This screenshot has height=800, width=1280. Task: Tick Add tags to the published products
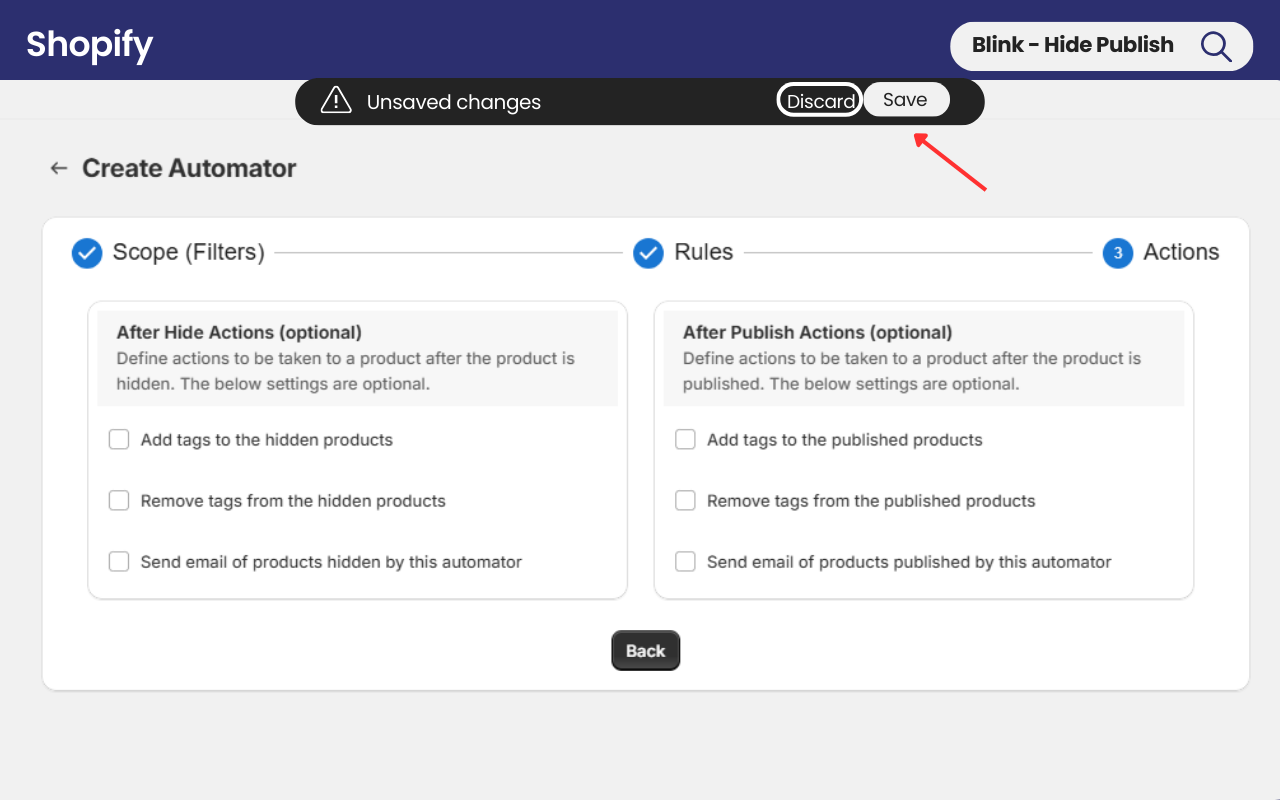[x=685, y=440]
